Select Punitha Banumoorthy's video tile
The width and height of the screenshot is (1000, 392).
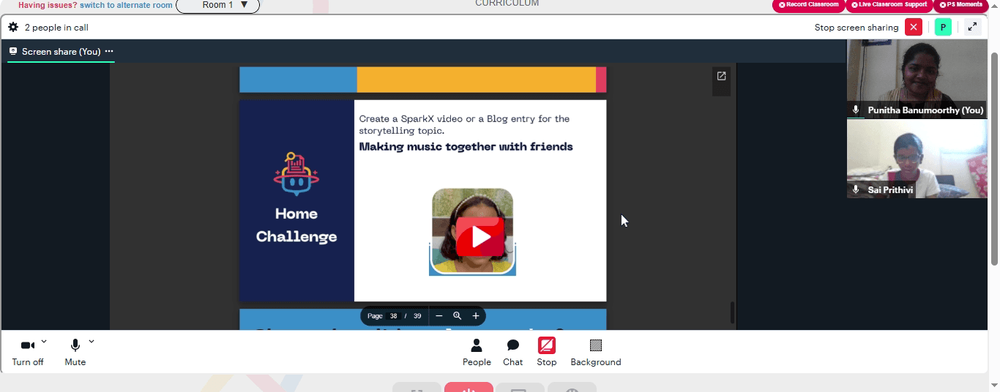(916, 78)
